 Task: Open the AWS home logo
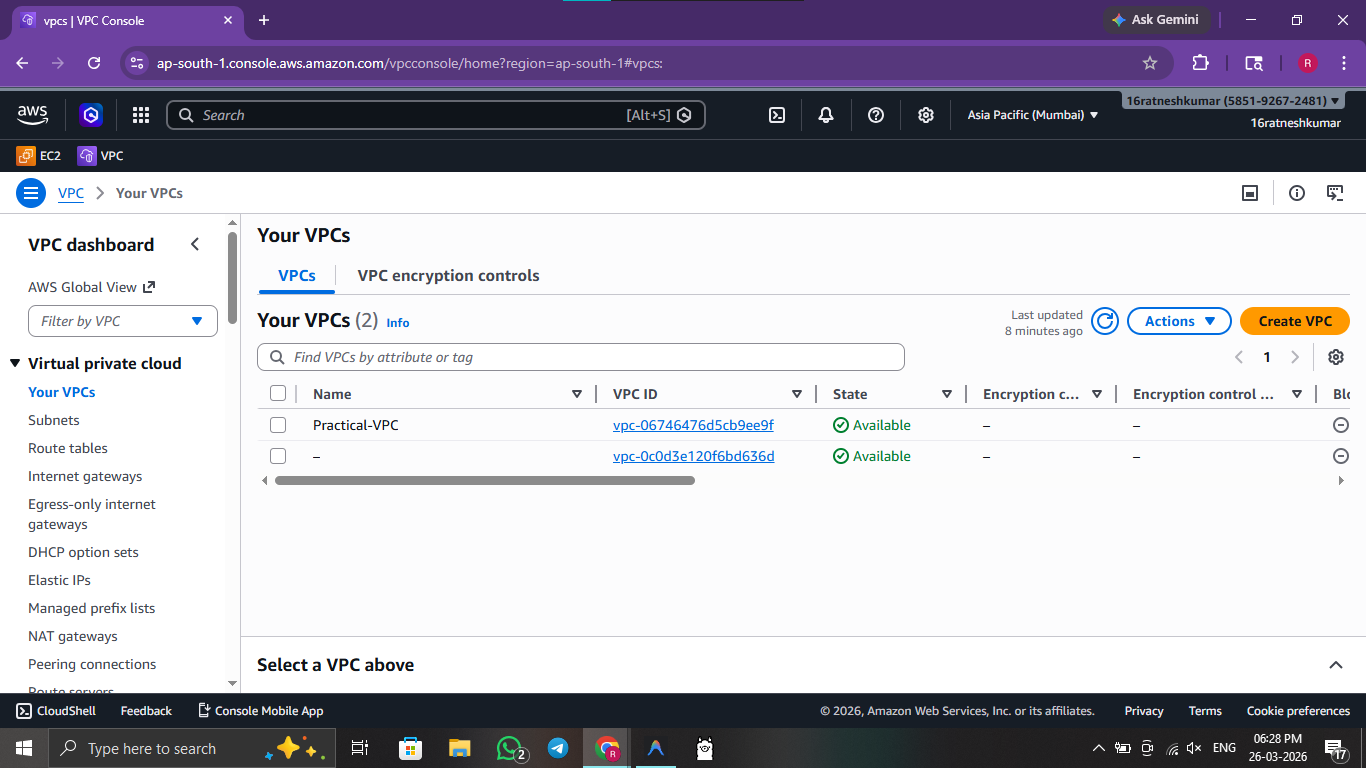[32, 115]
